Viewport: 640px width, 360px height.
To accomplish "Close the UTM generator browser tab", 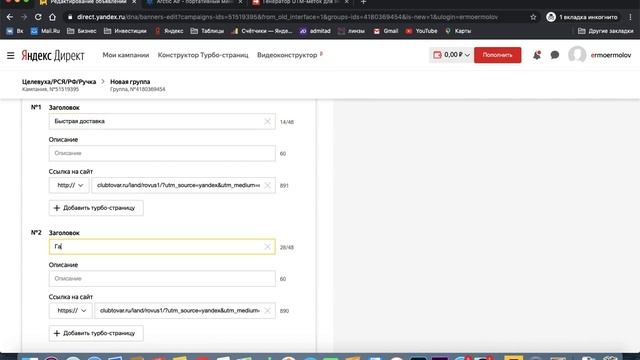I will [x=346, y=2].
